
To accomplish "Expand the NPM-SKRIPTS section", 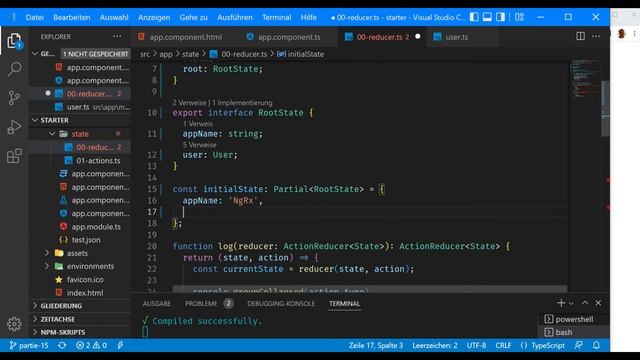I will (63, 332).
